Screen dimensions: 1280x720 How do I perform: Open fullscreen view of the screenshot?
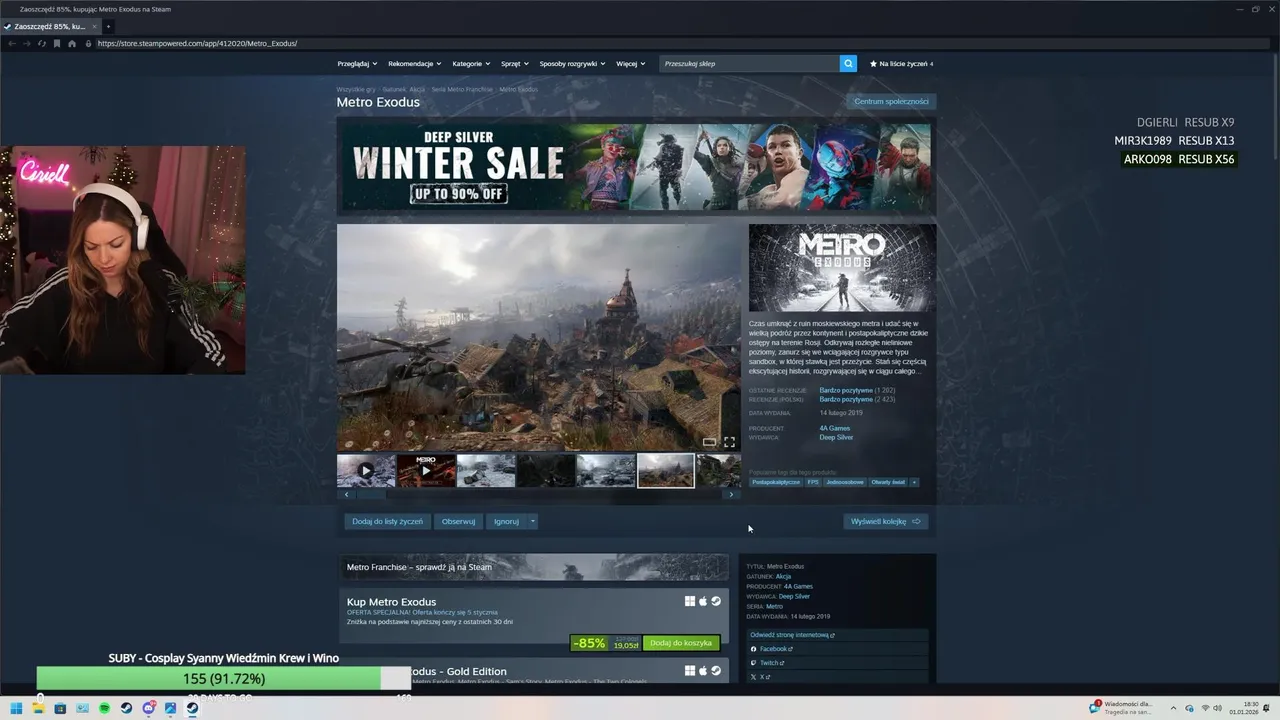pos(729,442)
